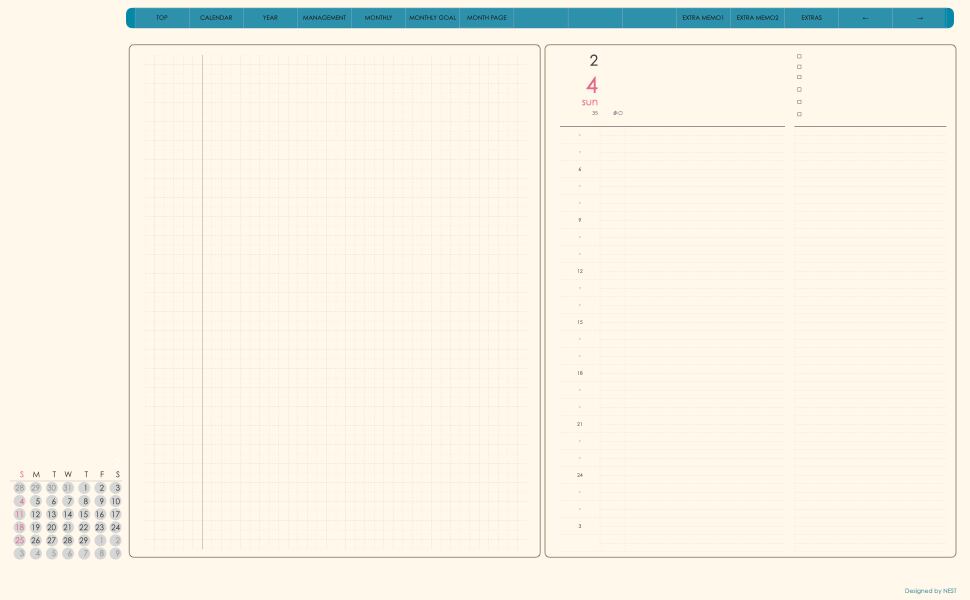Viewport: 970px width, 600px height.
Task: Jump to day 20 in mini calendar
Action: tap(52, 527)
